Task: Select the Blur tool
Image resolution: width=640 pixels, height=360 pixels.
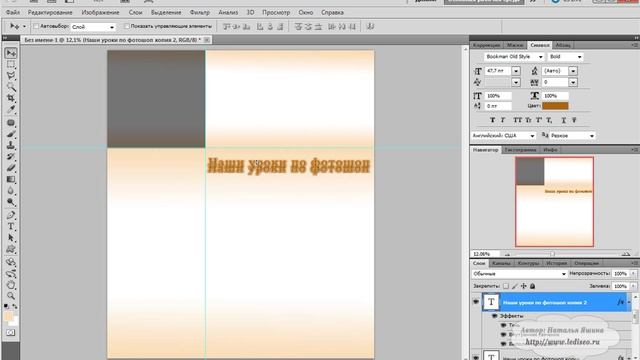Action: point(11,191)
